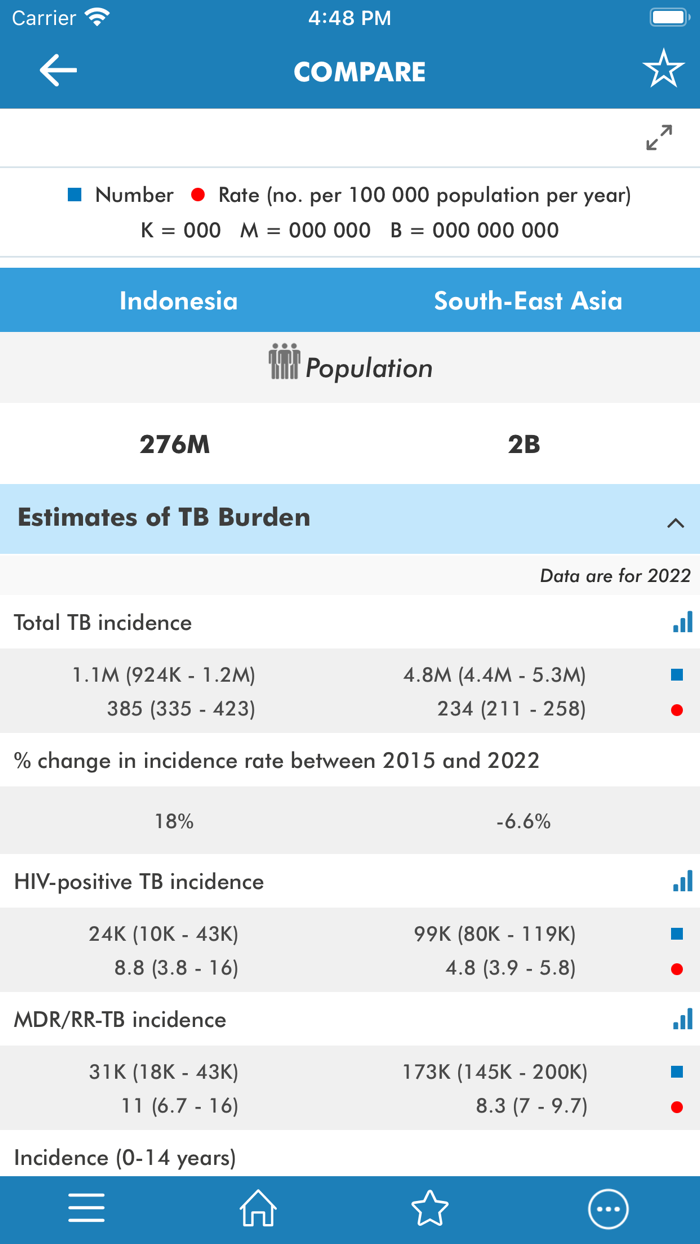Open the Home screen from bottom bar
This screenshot has width=700, height=1244.
click(x=257, y=1208)
